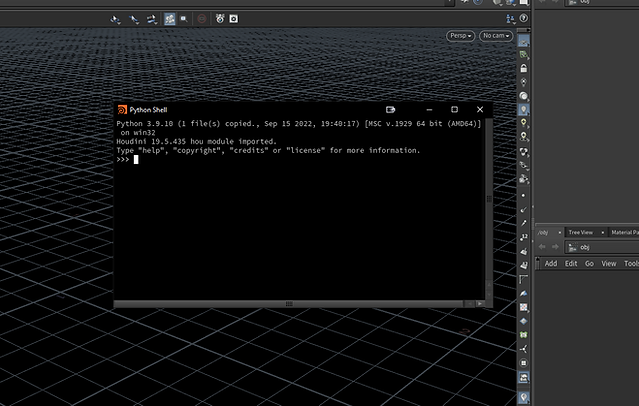Image resolution: width=639 pixels, height=406 pixels.
Task: Click the Python Shell vertical scrollbar
Action: [489, 199]
